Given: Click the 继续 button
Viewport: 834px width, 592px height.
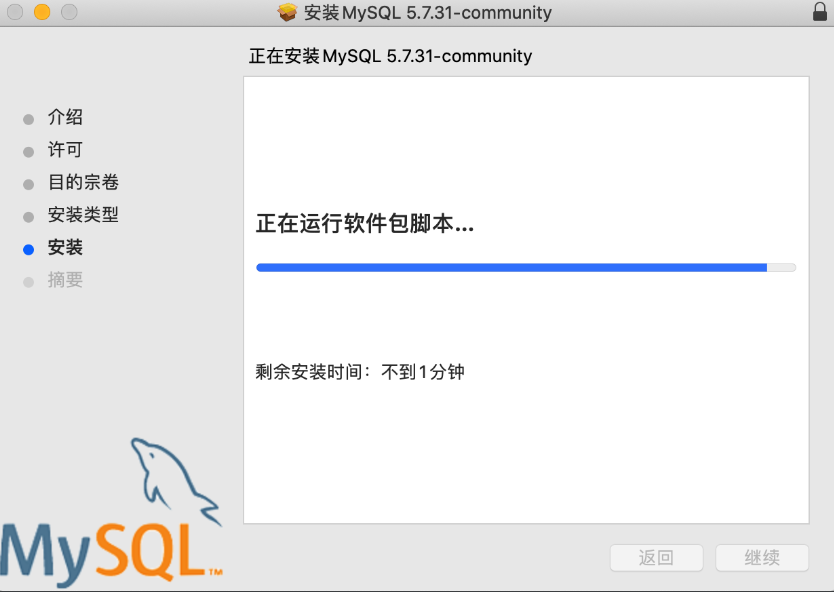Looking at the screenshot, I should point(762,557).
